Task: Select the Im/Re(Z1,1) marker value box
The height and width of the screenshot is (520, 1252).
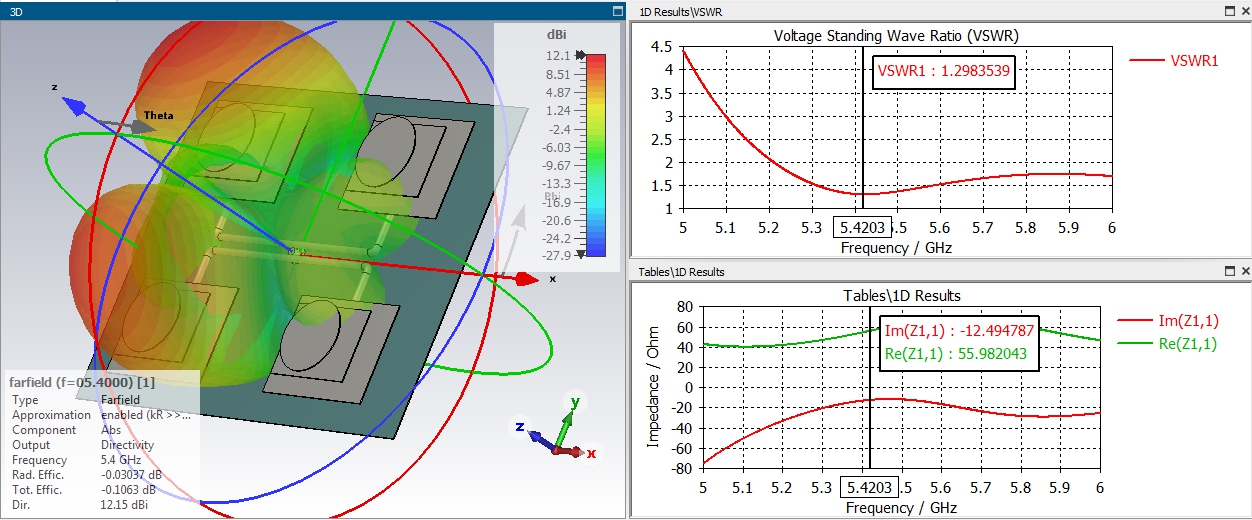Action: pos(959,342)
